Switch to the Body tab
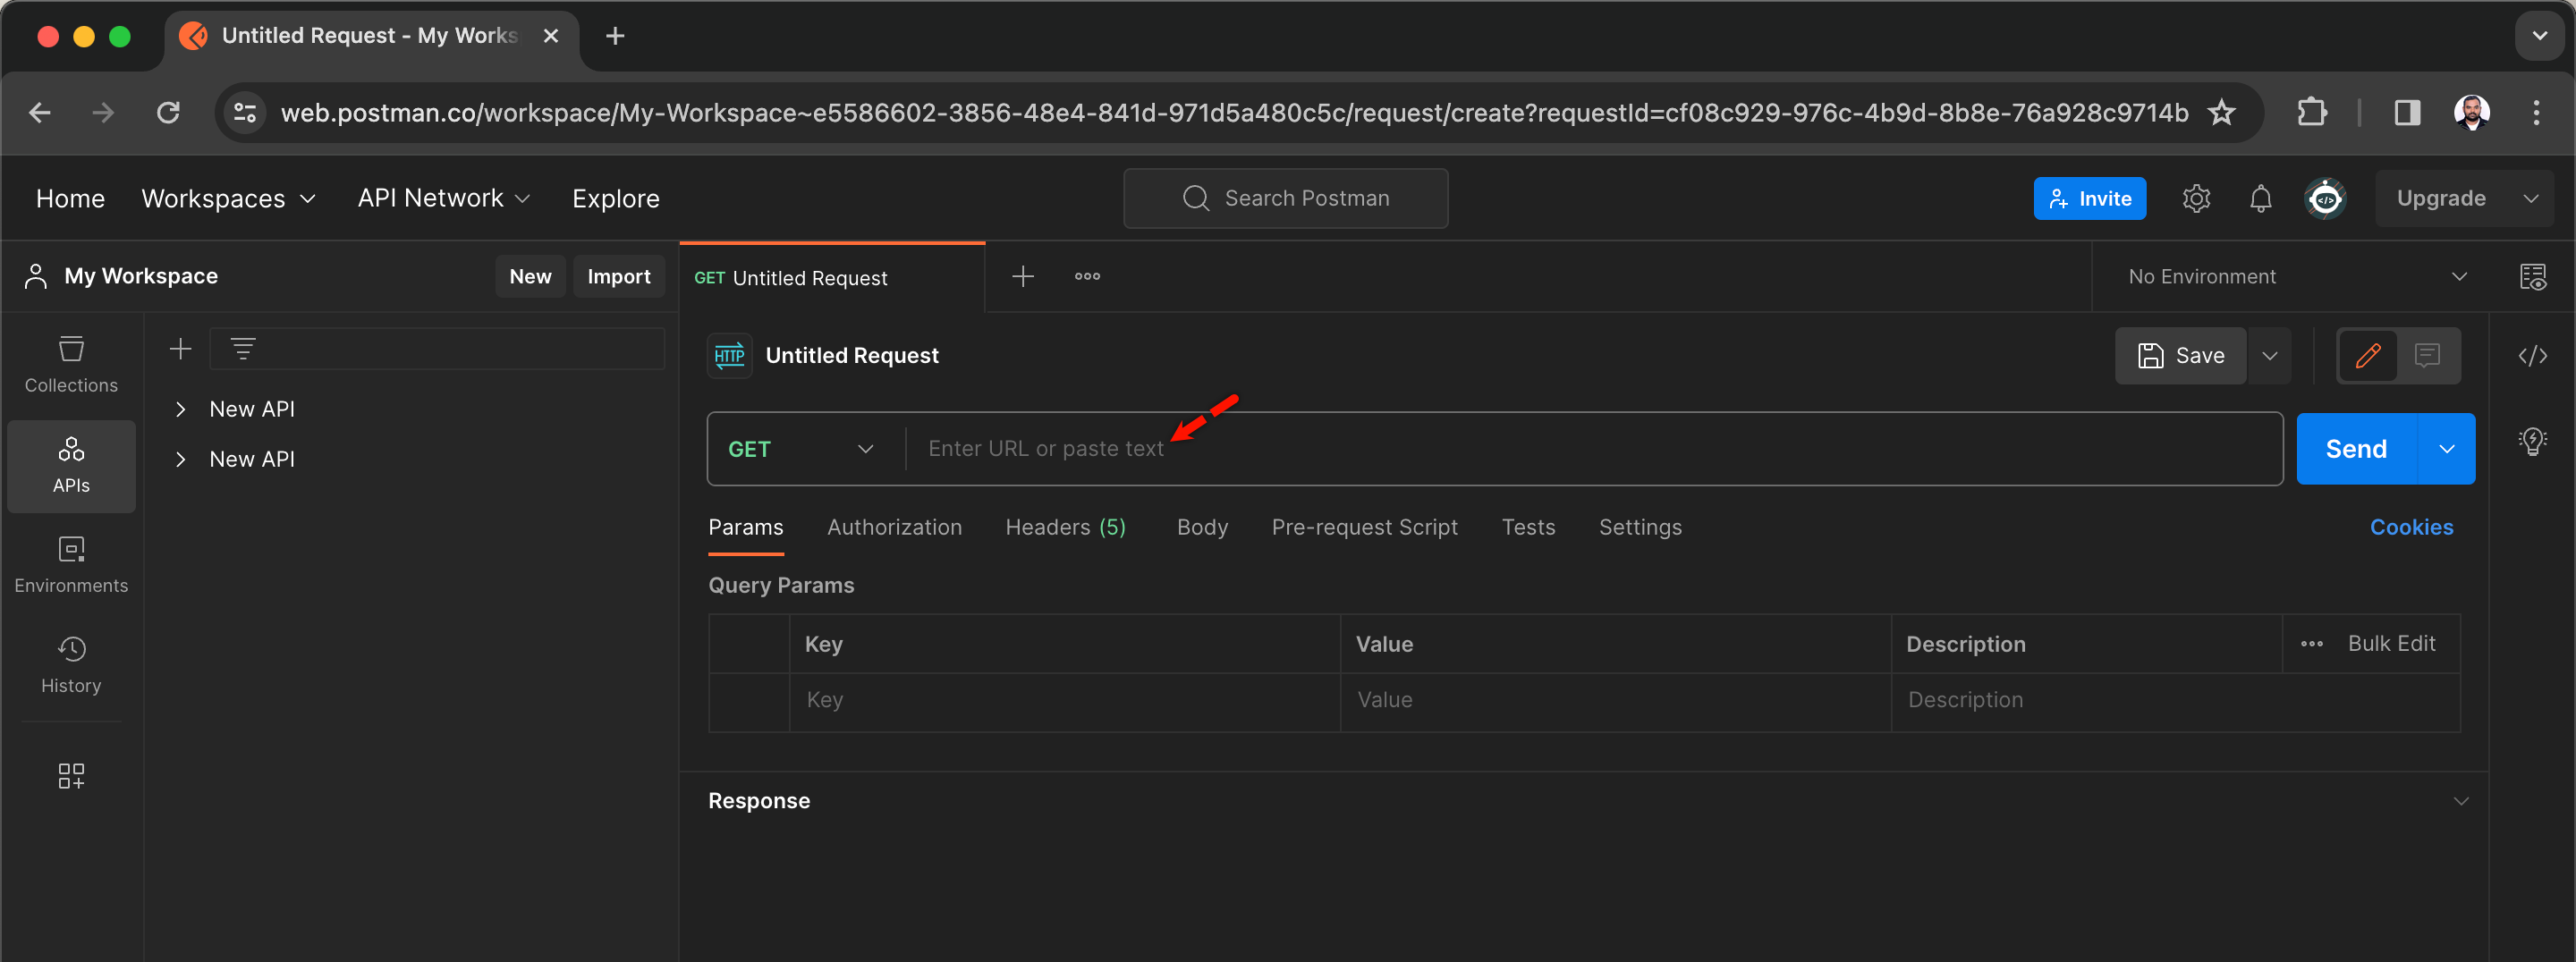Viewport: 2576px width, 962px height. [x=1201, y=527]
